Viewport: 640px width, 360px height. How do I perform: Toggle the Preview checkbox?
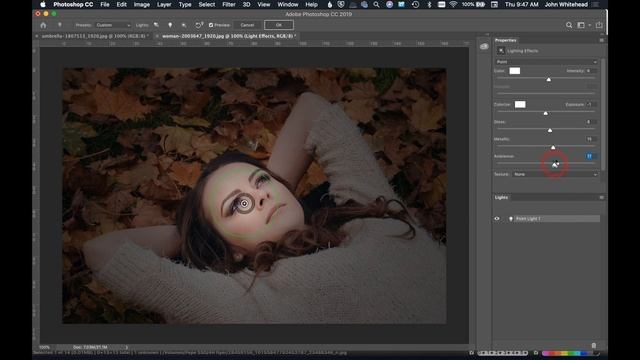tap(211, 25)
